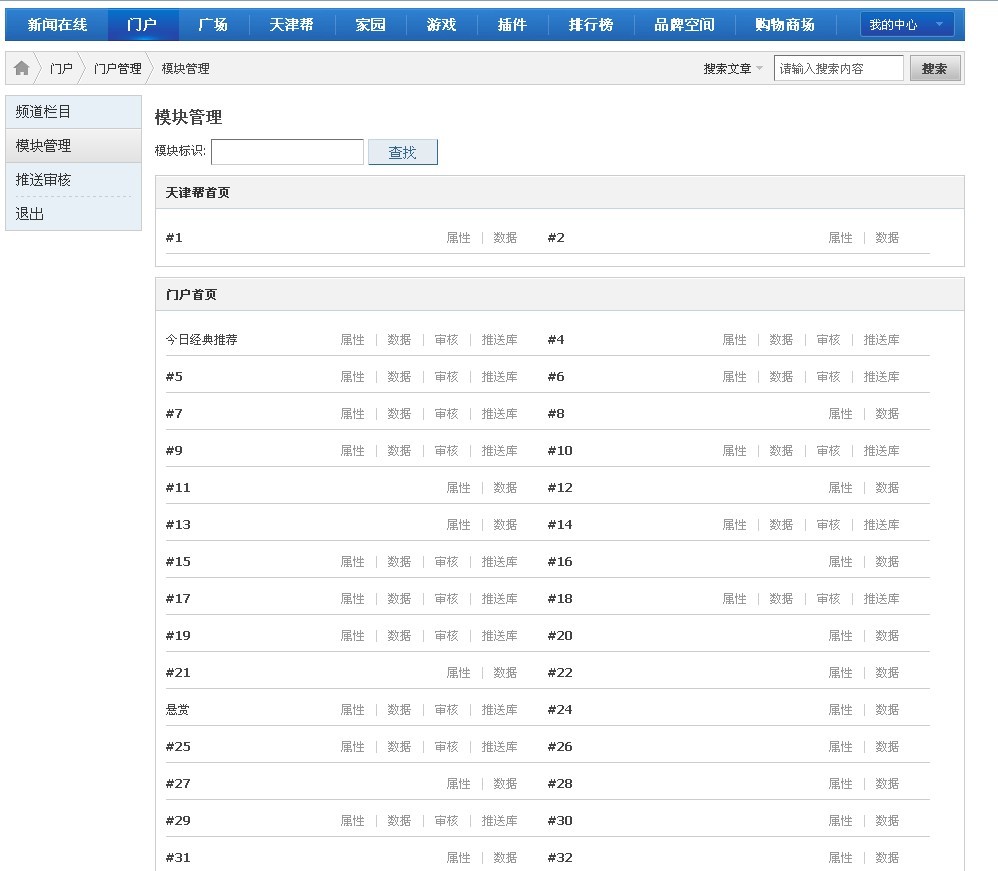998x871 pixels.
Task: Open 数据 for module #9
Action: [x=400, y=450]
